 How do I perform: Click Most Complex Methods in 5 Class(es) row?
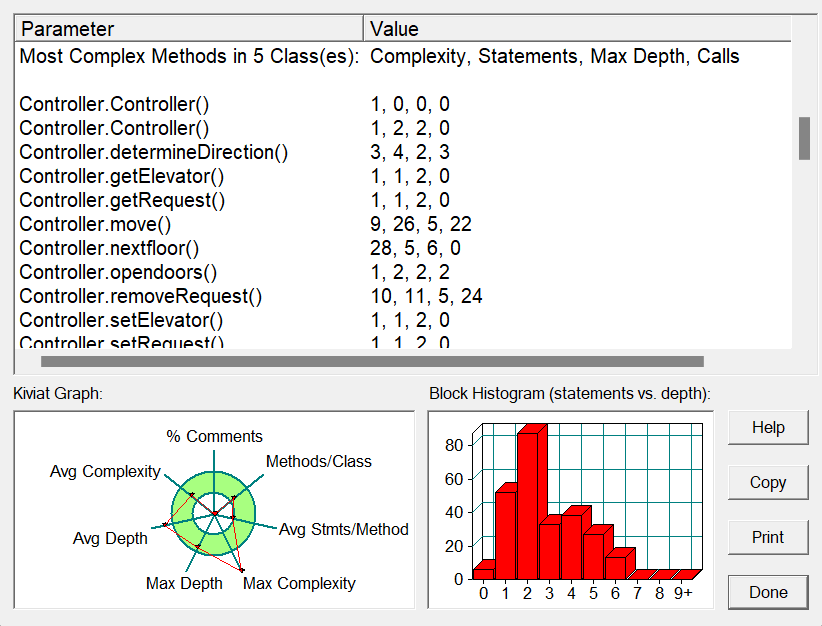tap(404, 56)
